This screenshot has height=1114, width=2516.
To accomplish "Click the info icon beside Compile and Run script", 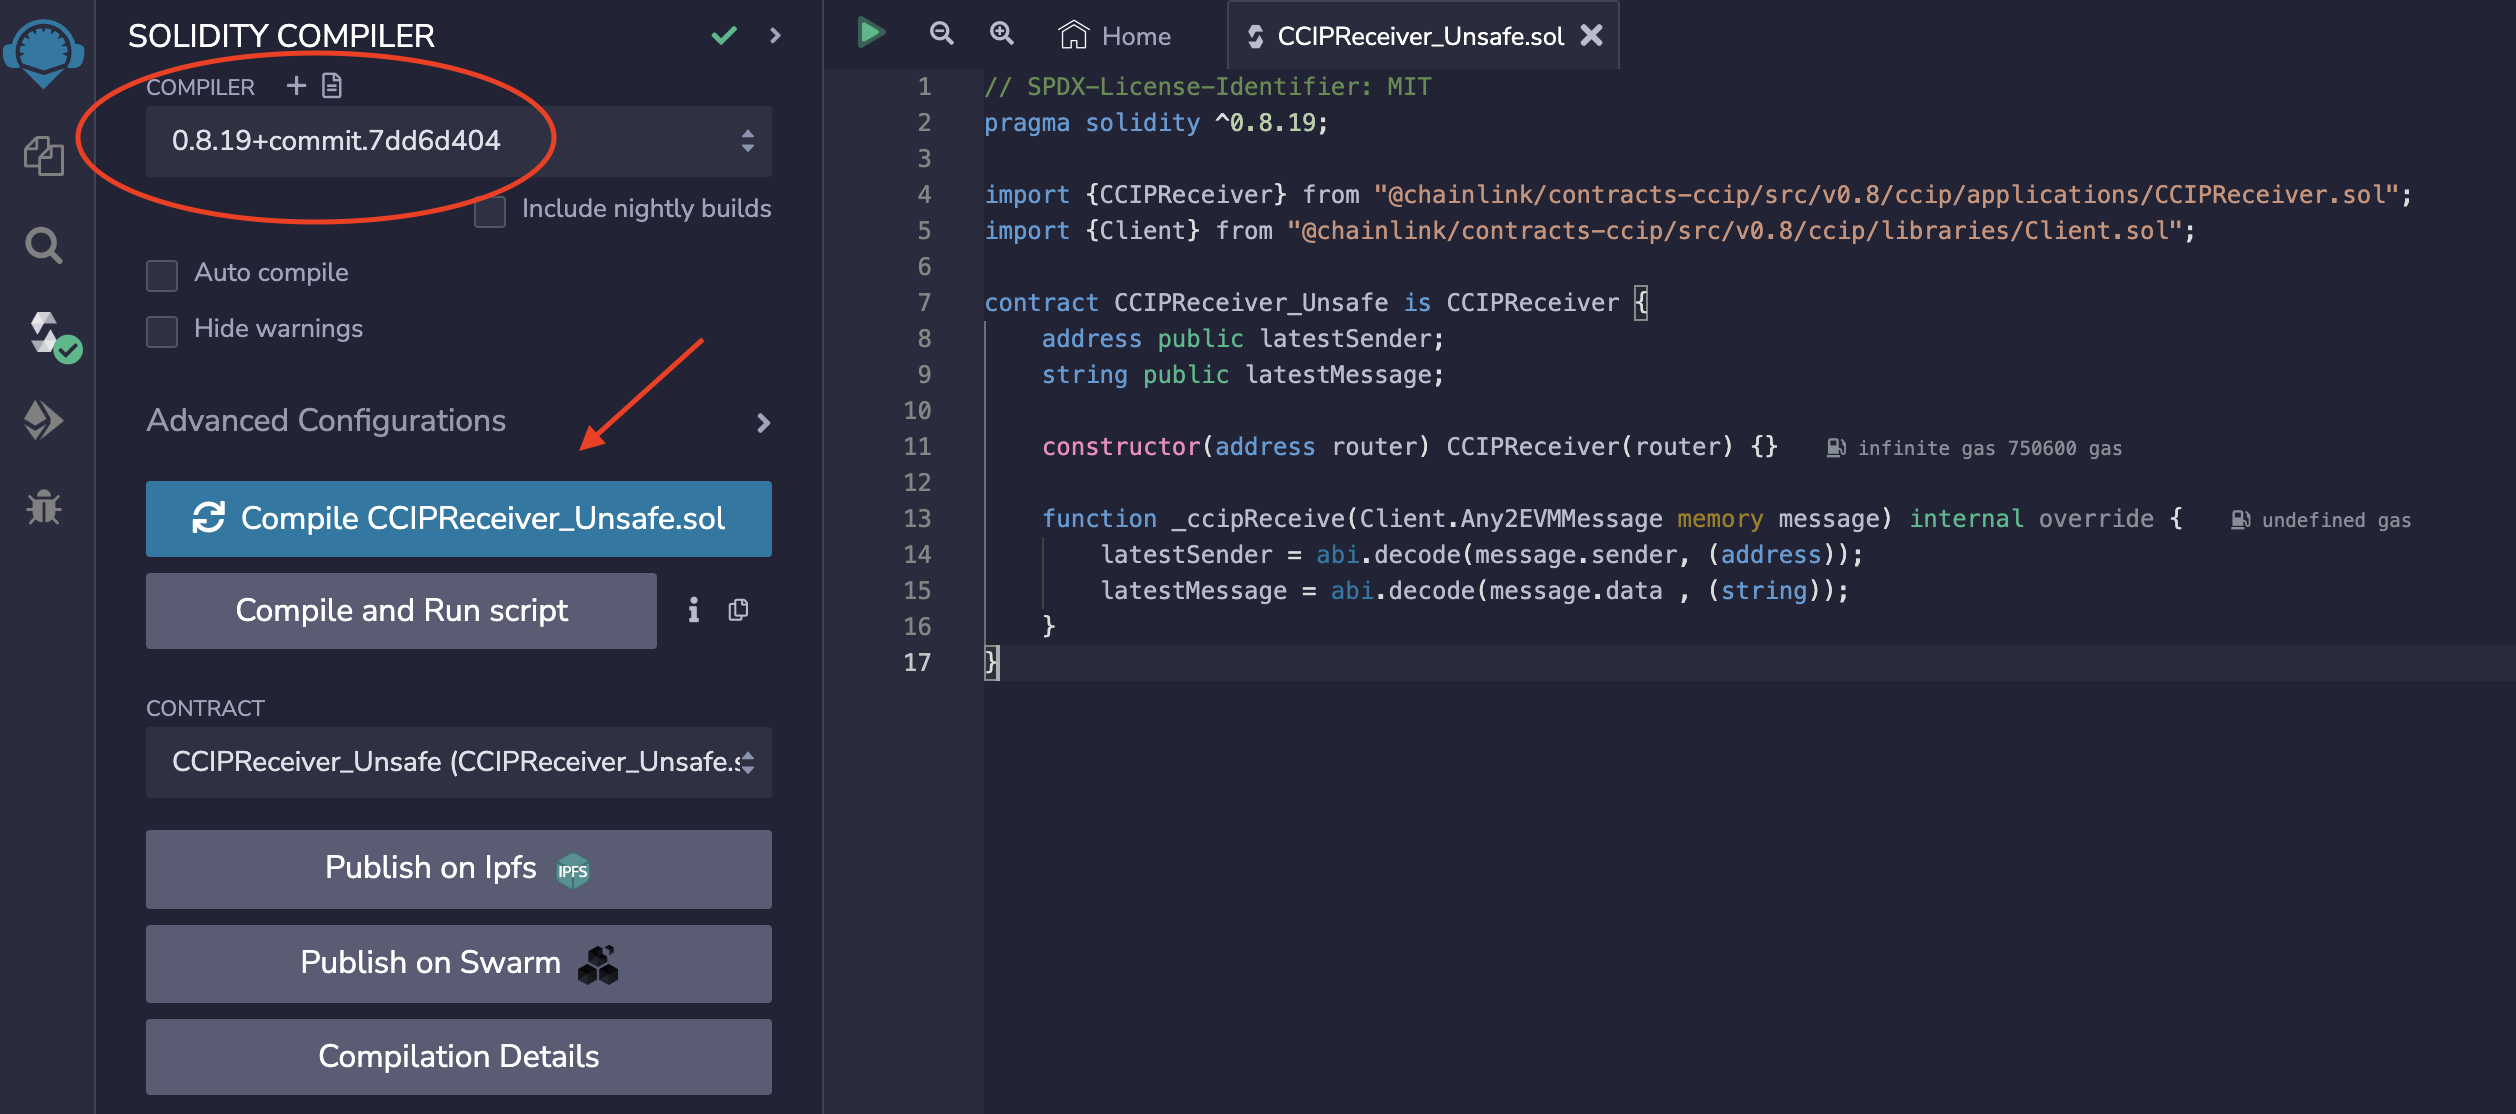I will click(693, 611).
